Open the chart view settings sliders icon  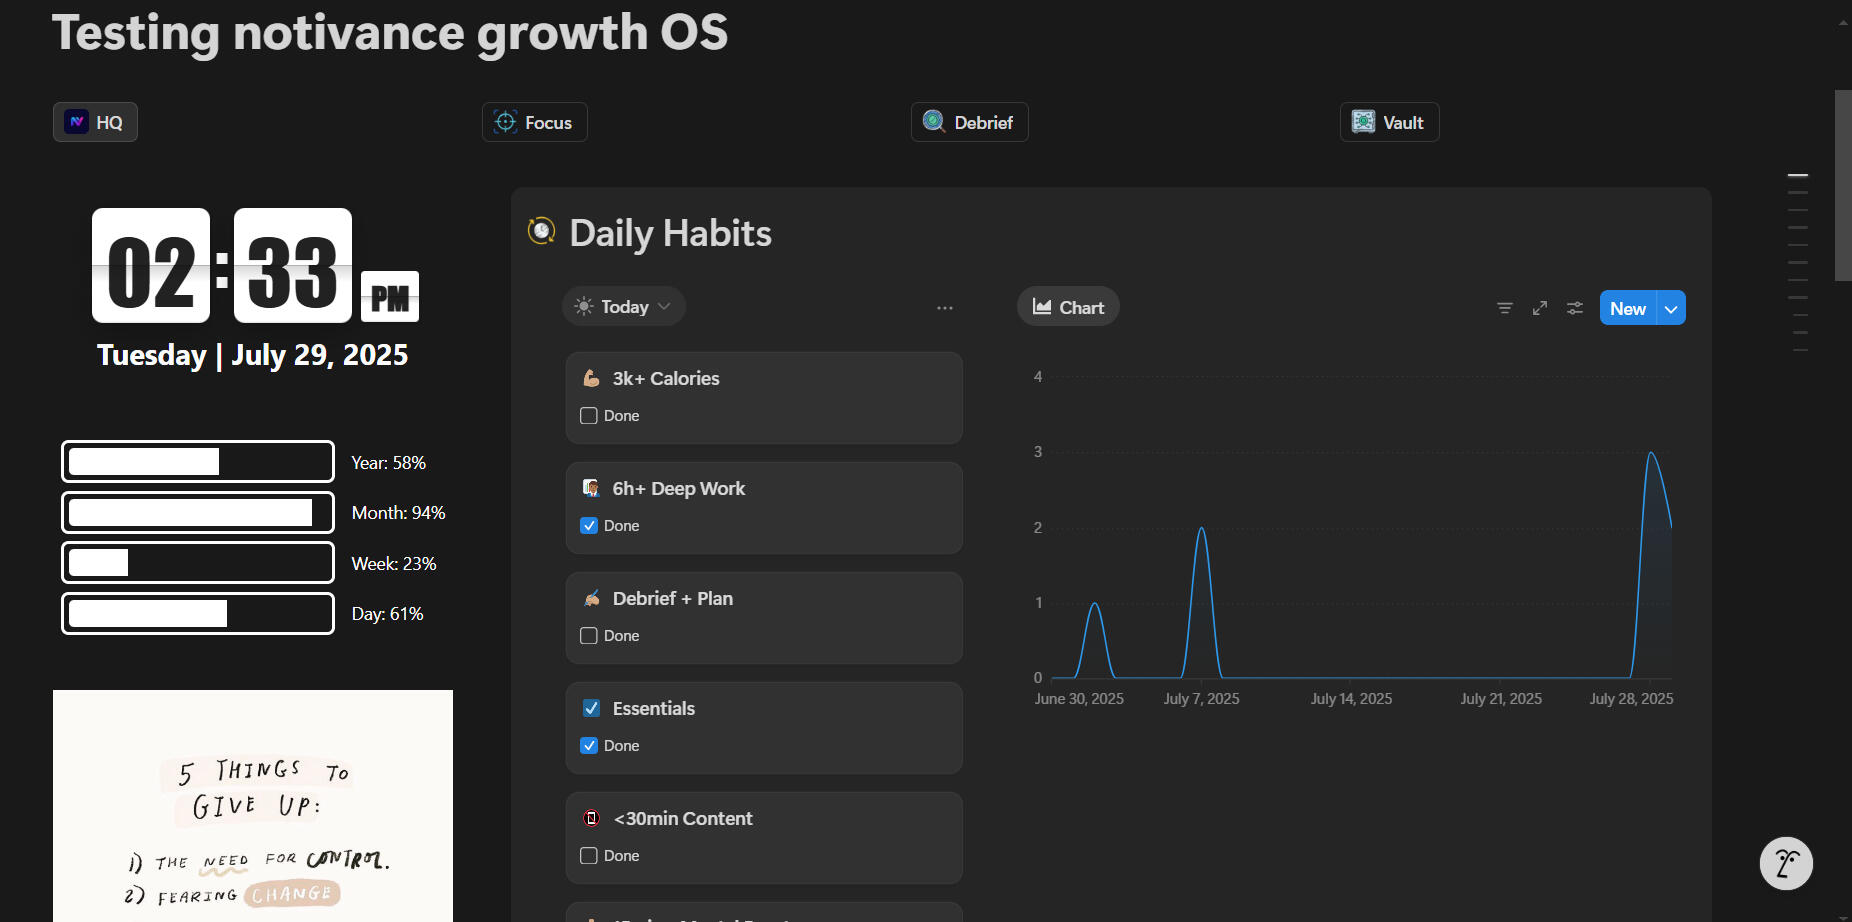coord(1575,308)
